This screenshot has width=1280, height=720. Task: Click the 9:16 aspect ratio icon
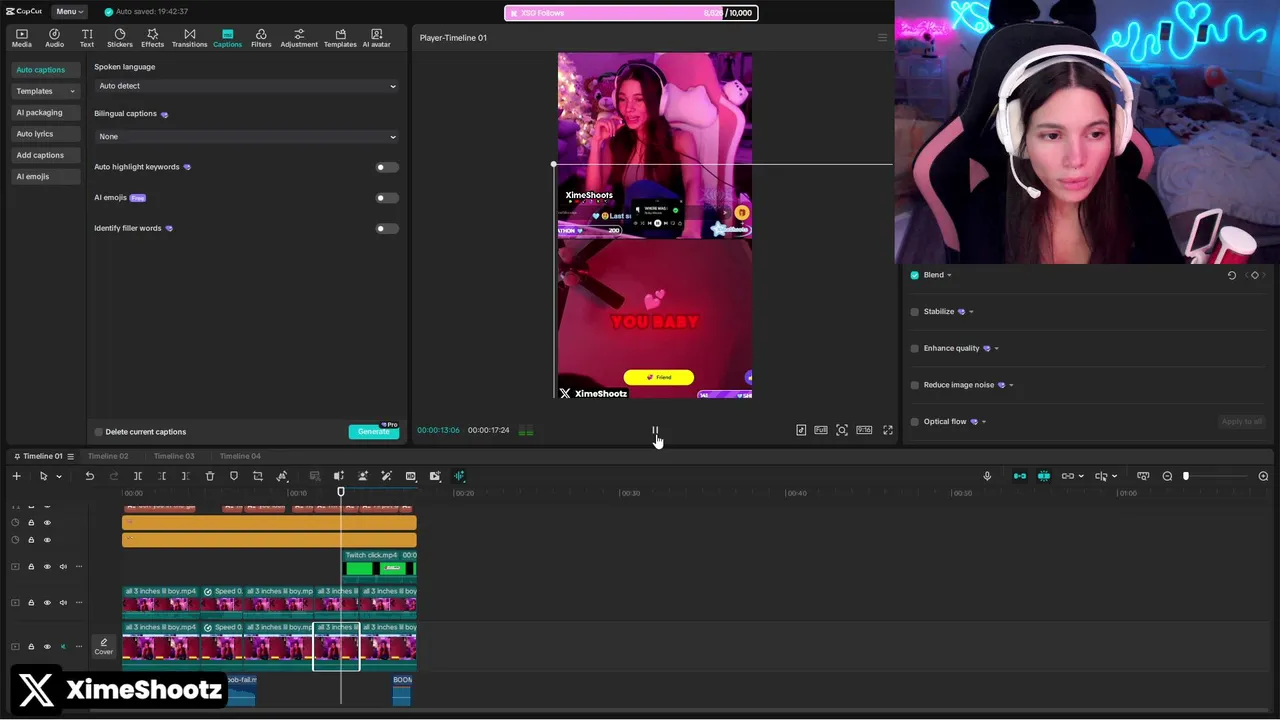pos(864,430)
